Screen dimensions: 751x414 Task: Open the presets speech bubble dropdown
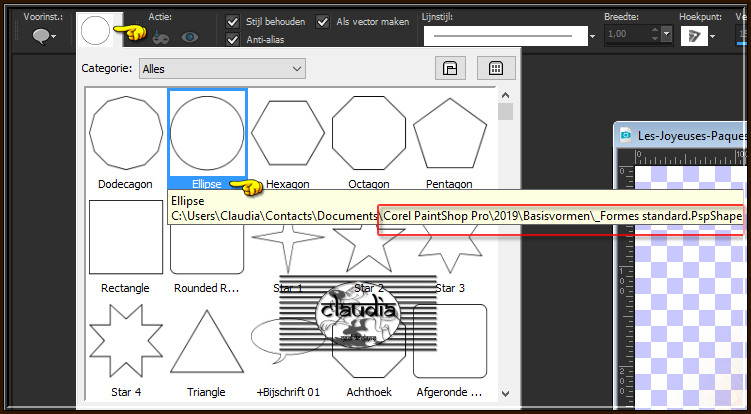click(44, 37)
